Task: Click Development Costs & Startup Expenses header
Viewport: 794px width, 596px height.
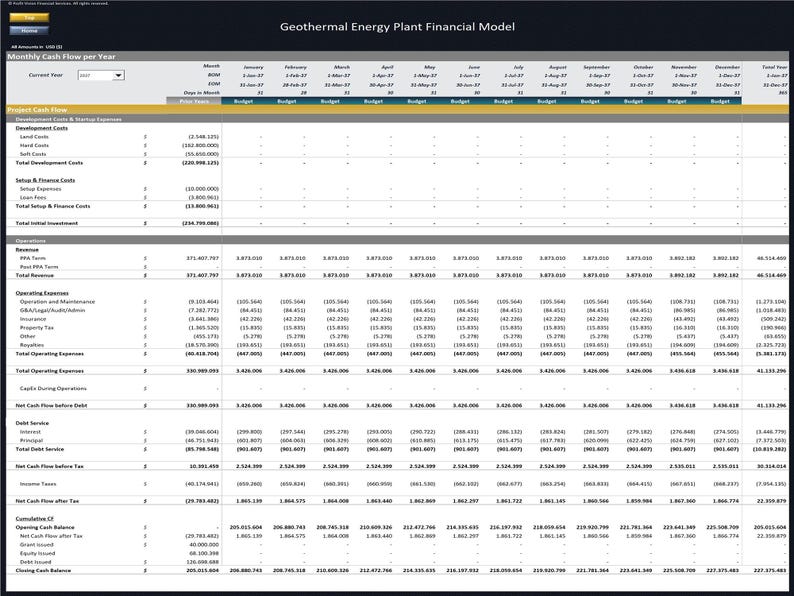Action: pos(68,119)
